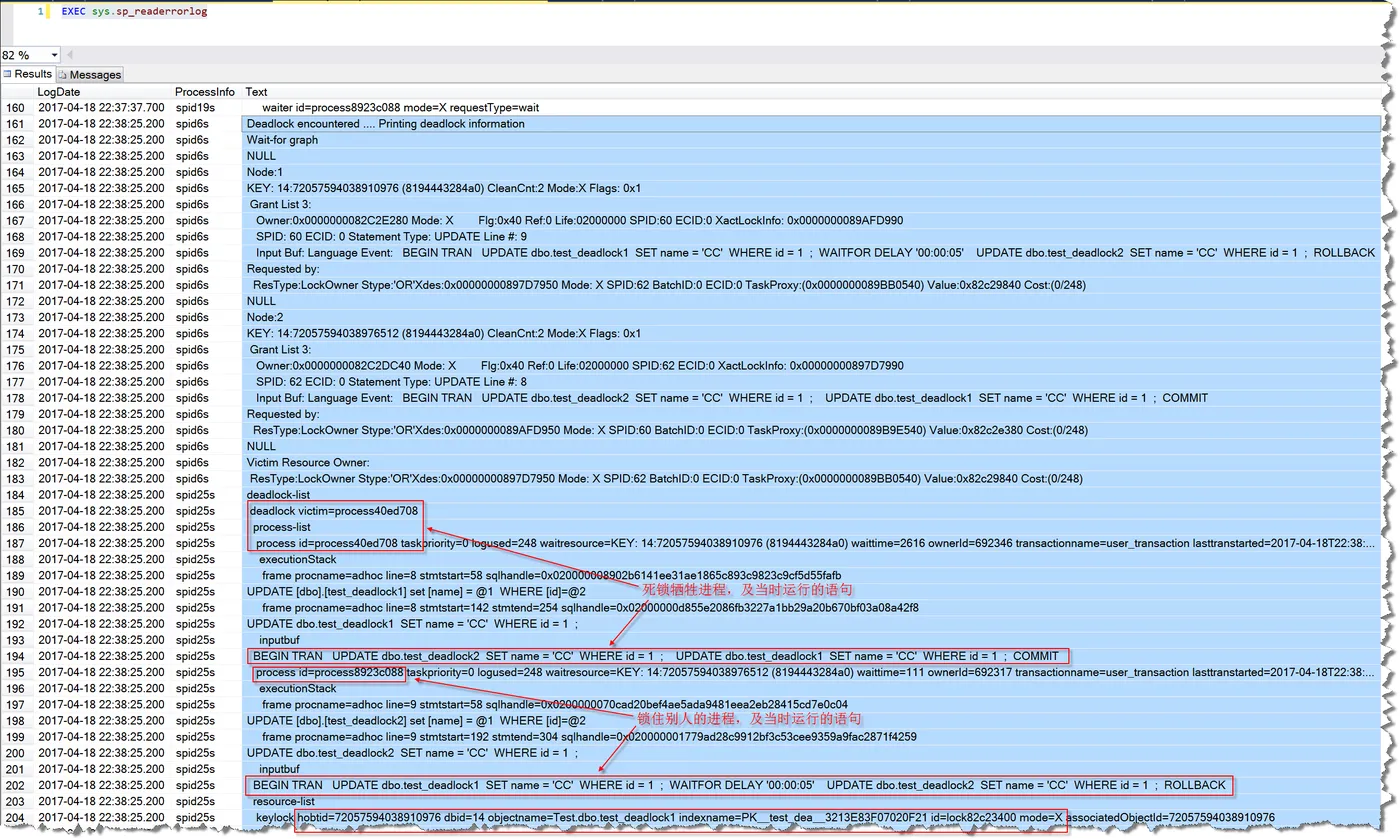Screen dimensions: 1400x839
Task: Select the 'process-list' text cell
Action: (x=810, y=527)
